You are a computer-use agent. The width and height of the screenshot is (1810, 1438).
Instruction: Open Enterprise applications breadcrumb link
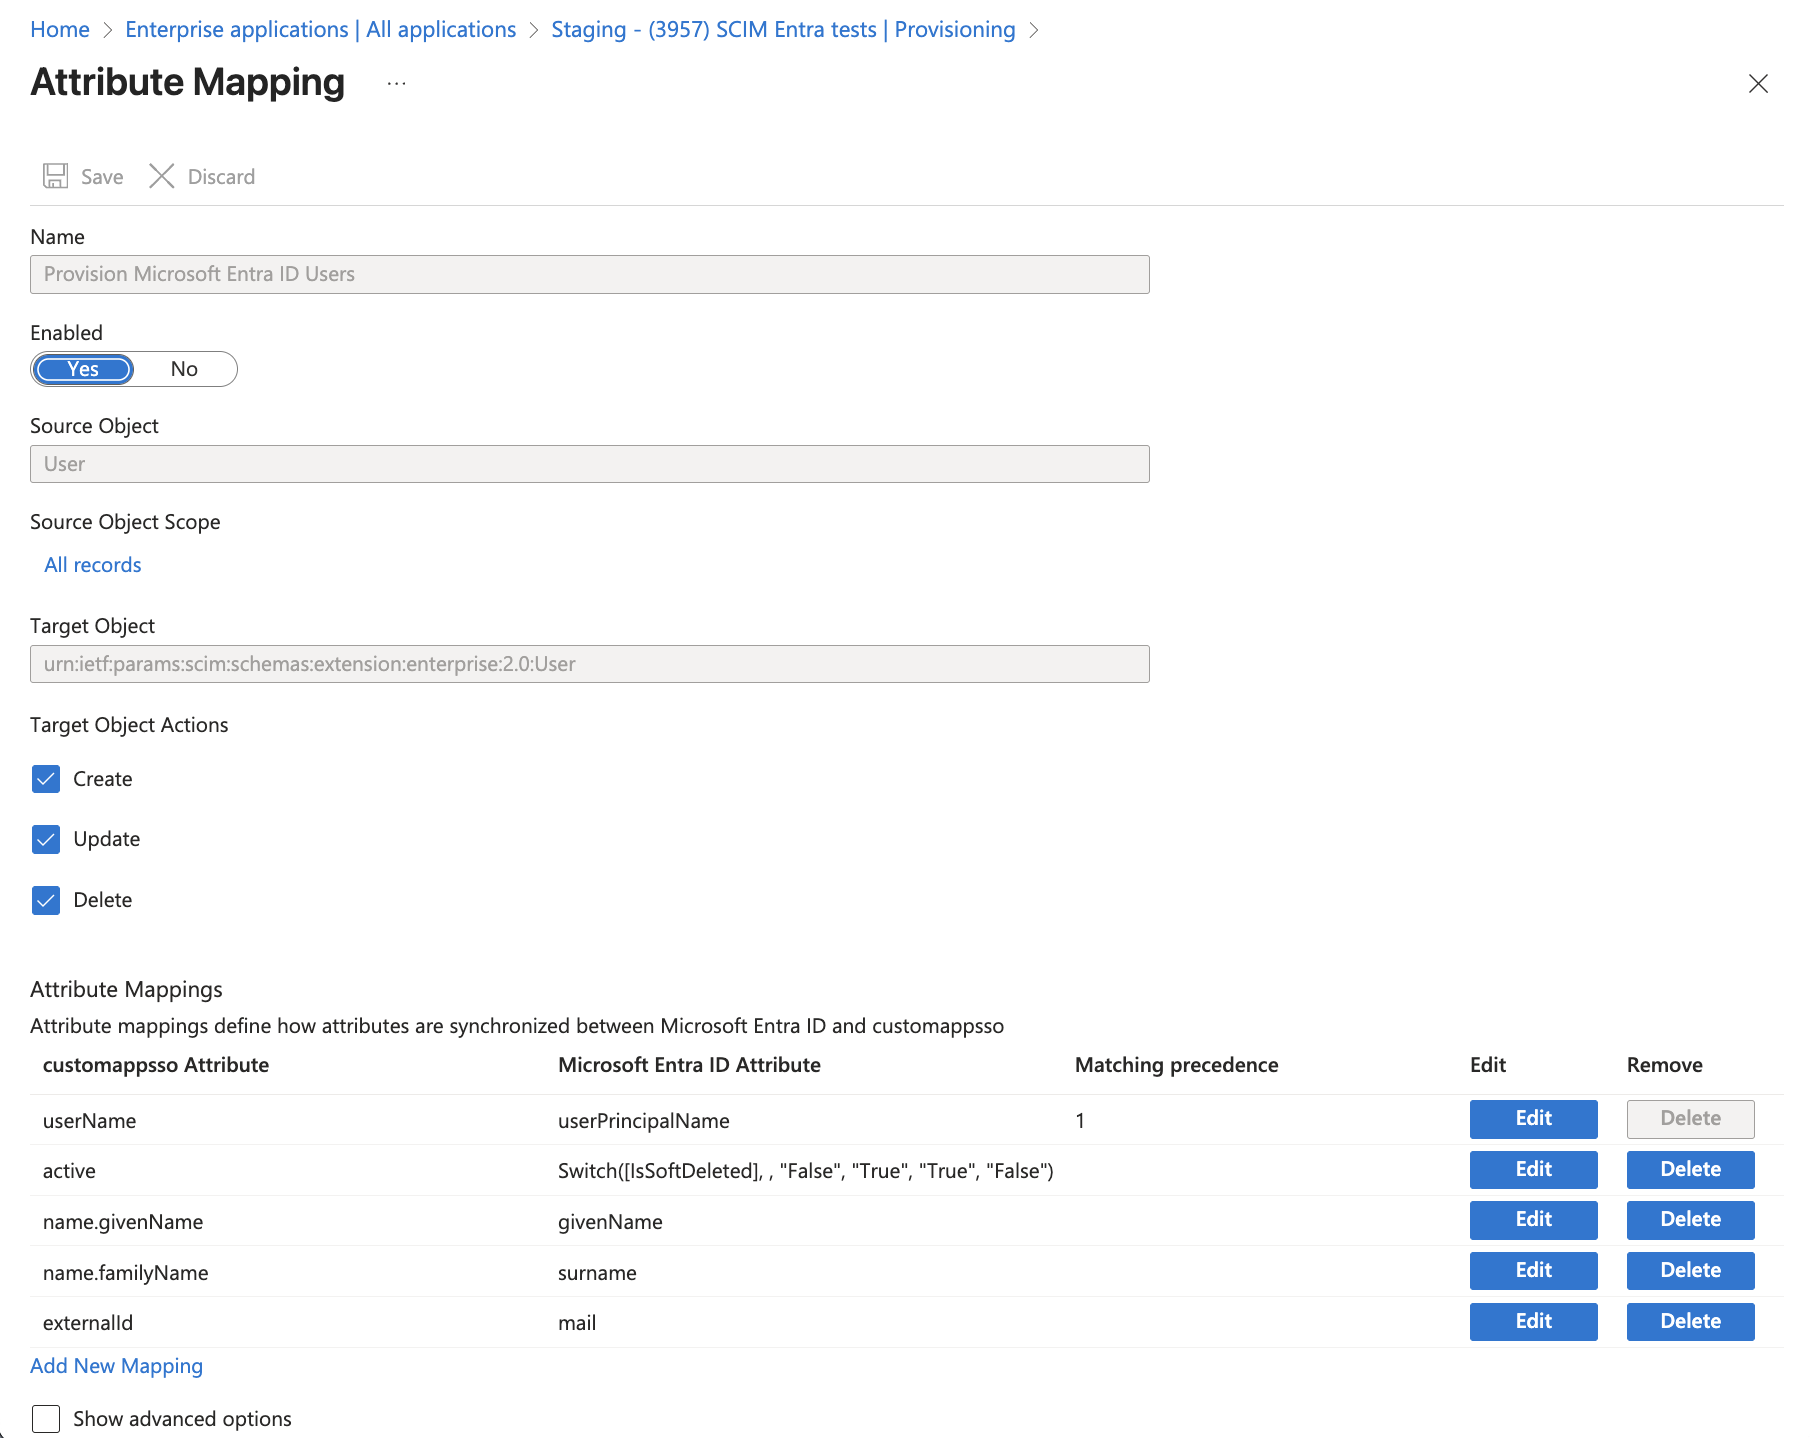pos(320,29)
